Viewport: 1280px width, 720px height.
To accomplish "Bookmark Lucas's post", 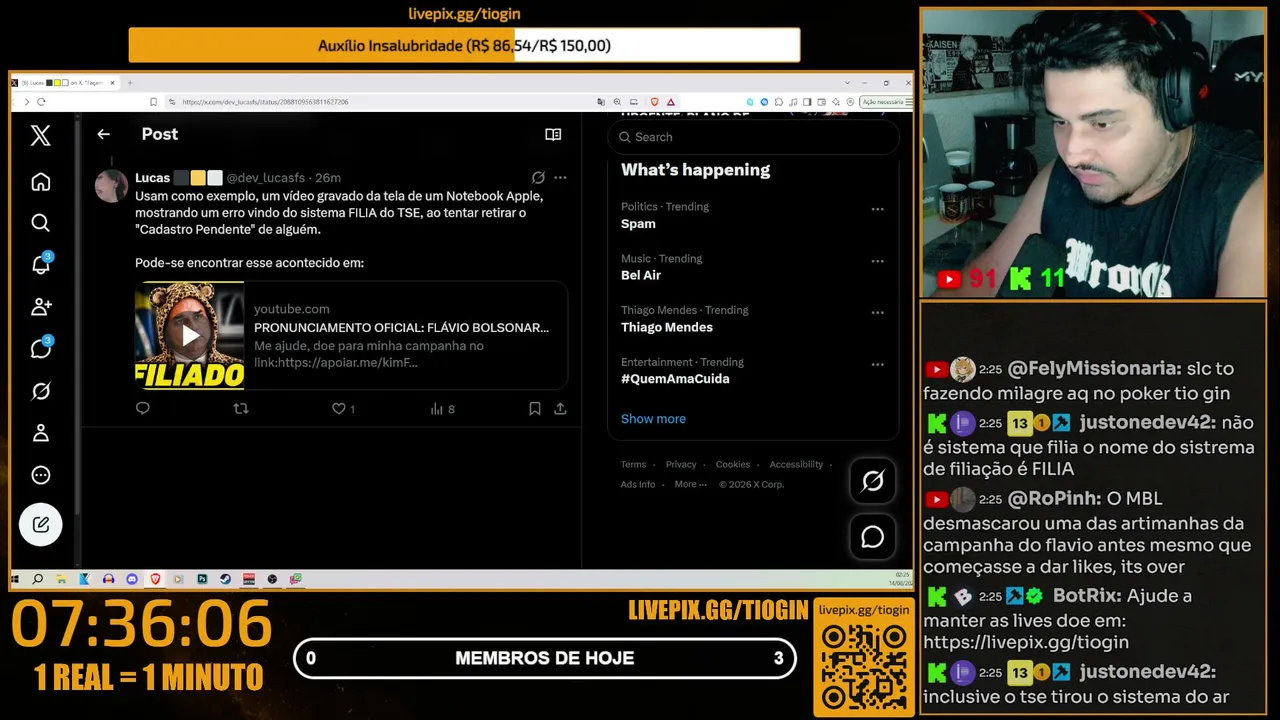I will [x=535, y=408].
